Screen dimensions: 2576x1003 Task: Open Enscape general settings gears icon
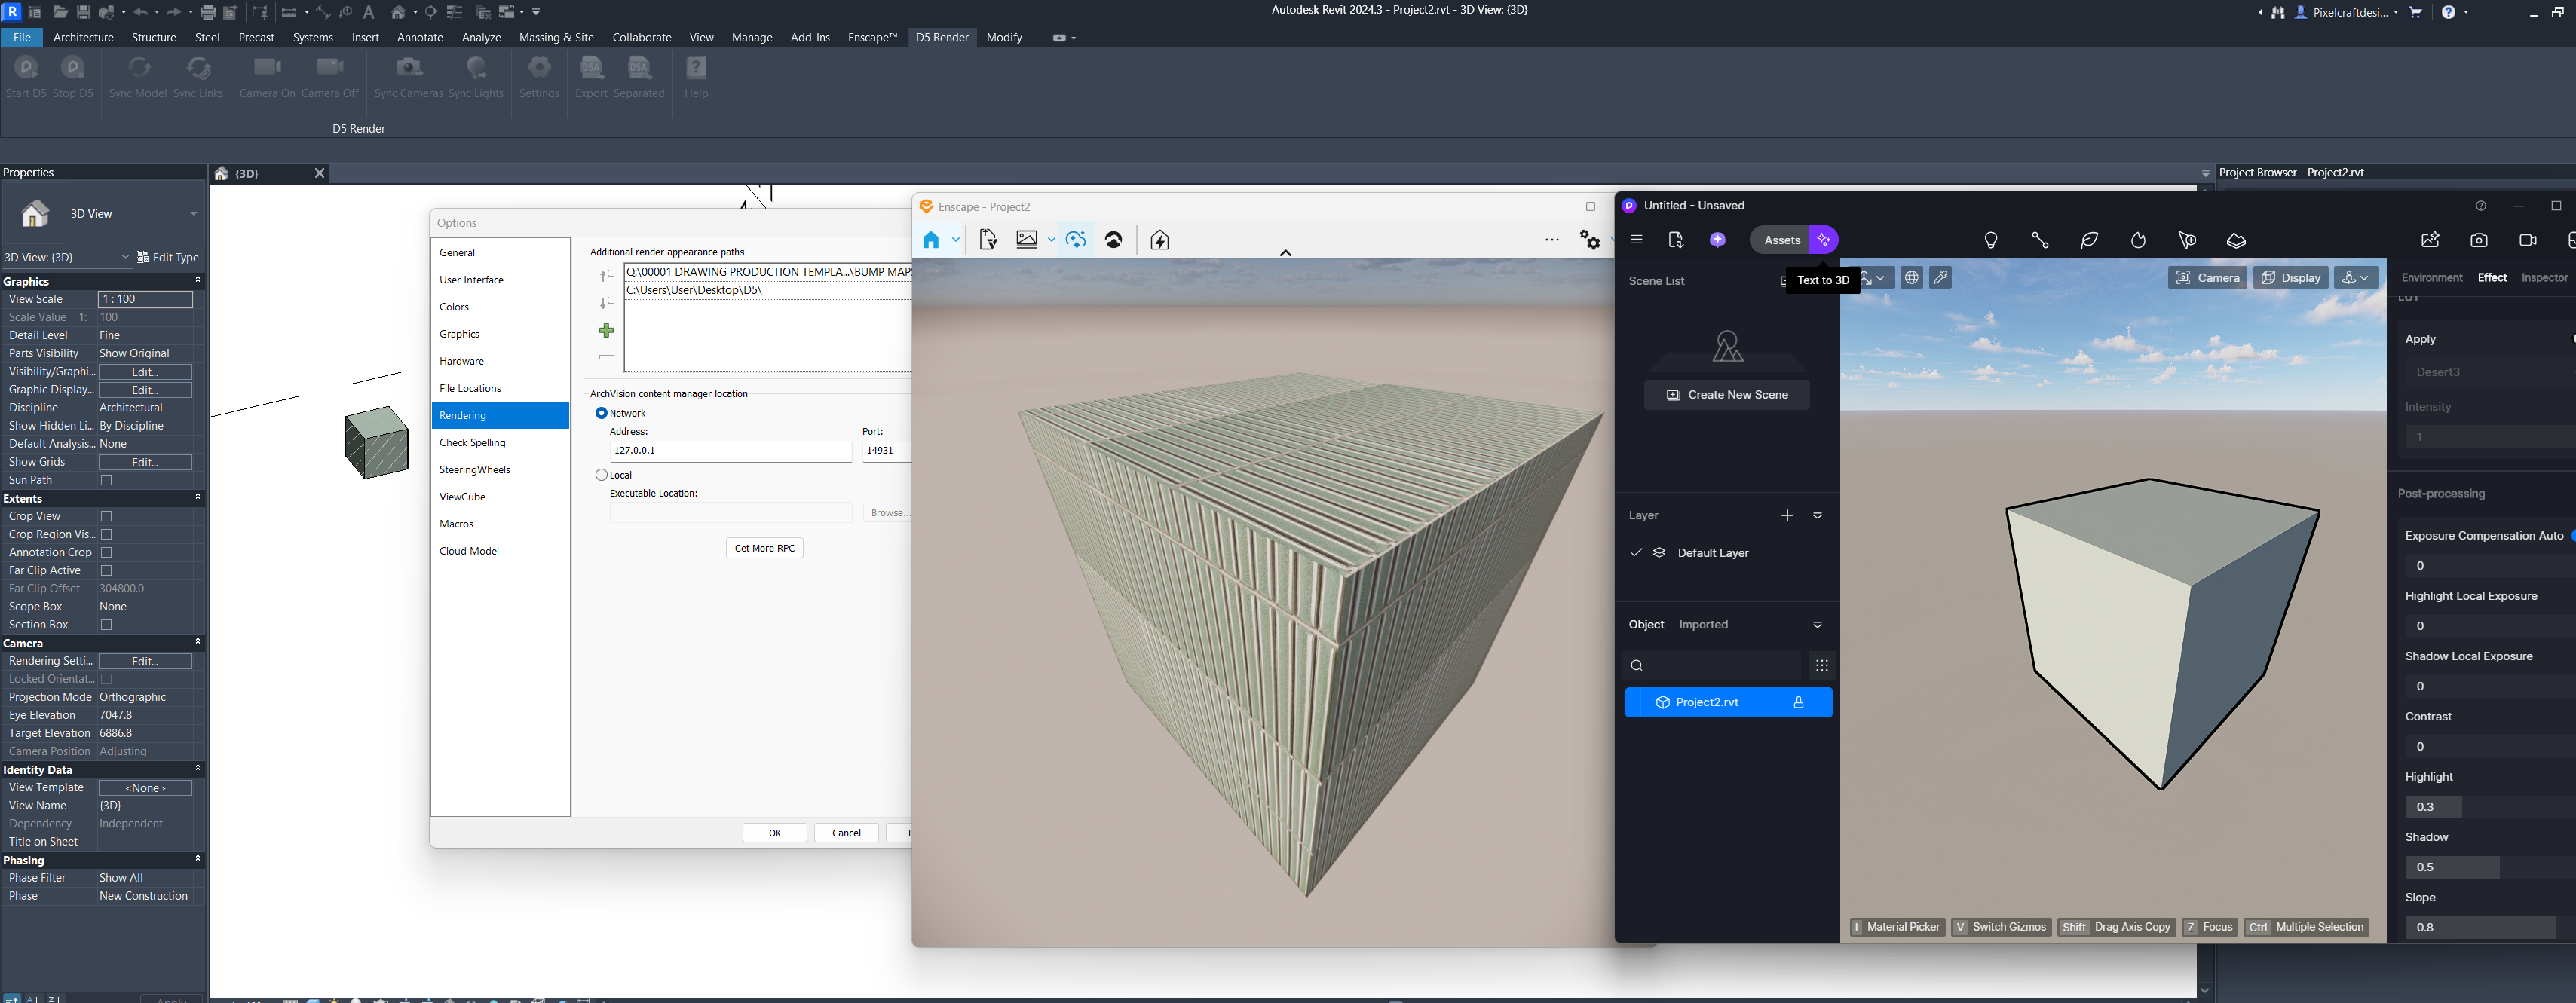(1589, 240)
